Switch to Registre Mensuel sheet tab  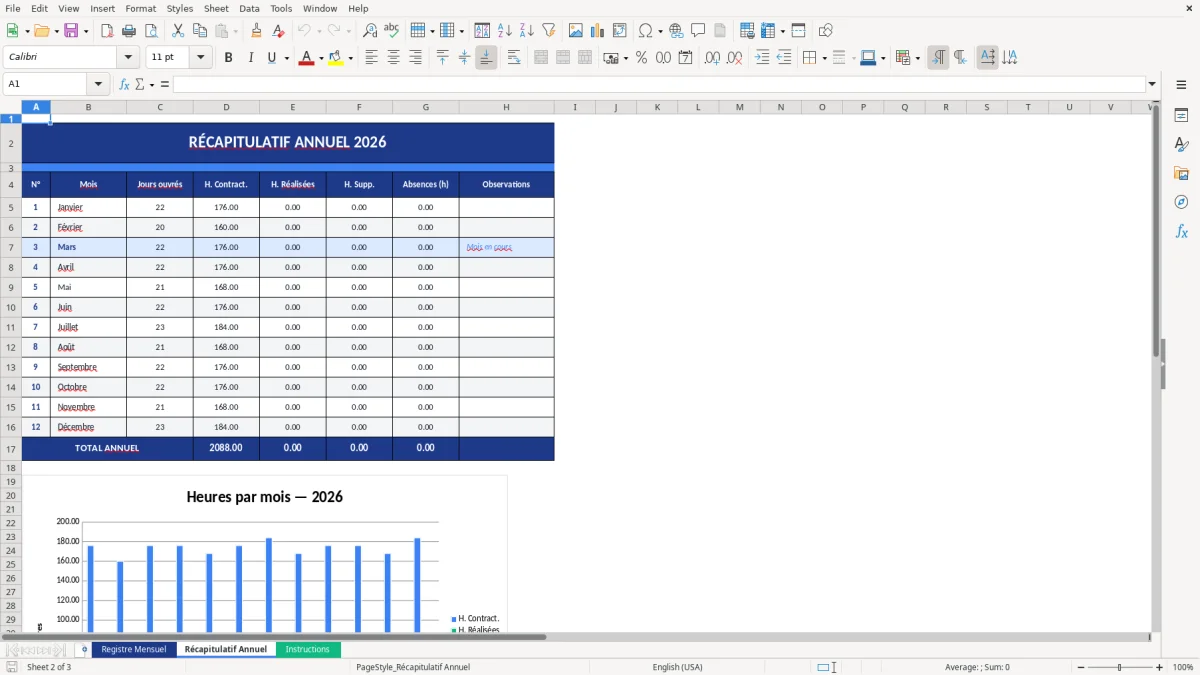[134, 649]
